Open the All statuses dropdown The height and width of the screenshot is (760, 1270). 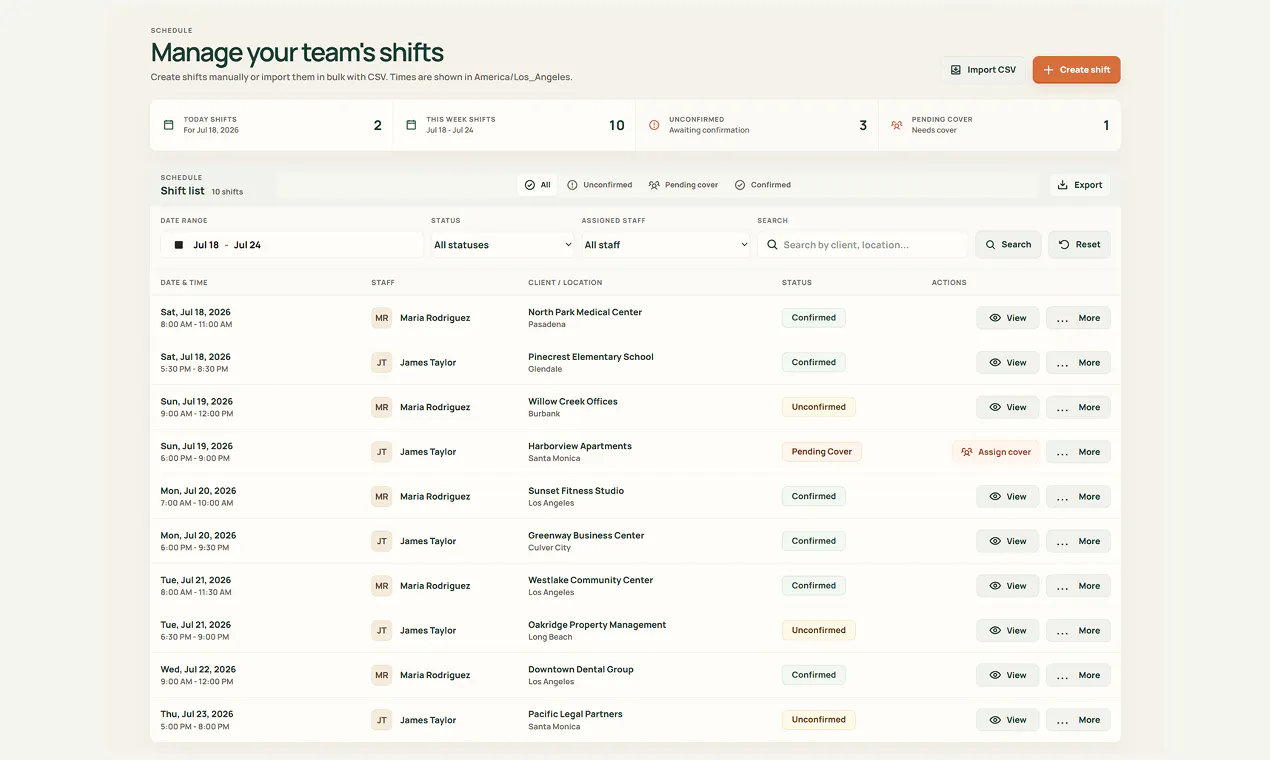point(503,245)
